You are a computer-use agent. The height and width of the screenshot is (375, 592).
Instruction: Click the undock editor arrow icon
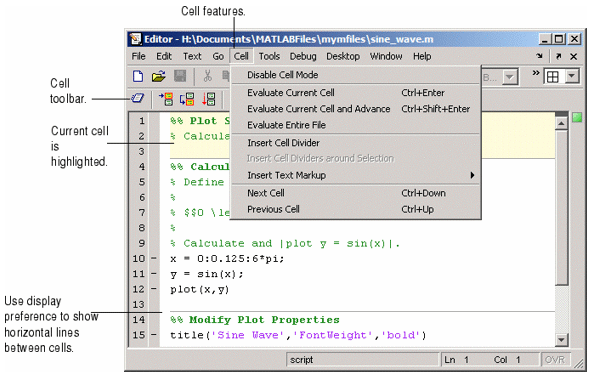click(x=558, y=56)
